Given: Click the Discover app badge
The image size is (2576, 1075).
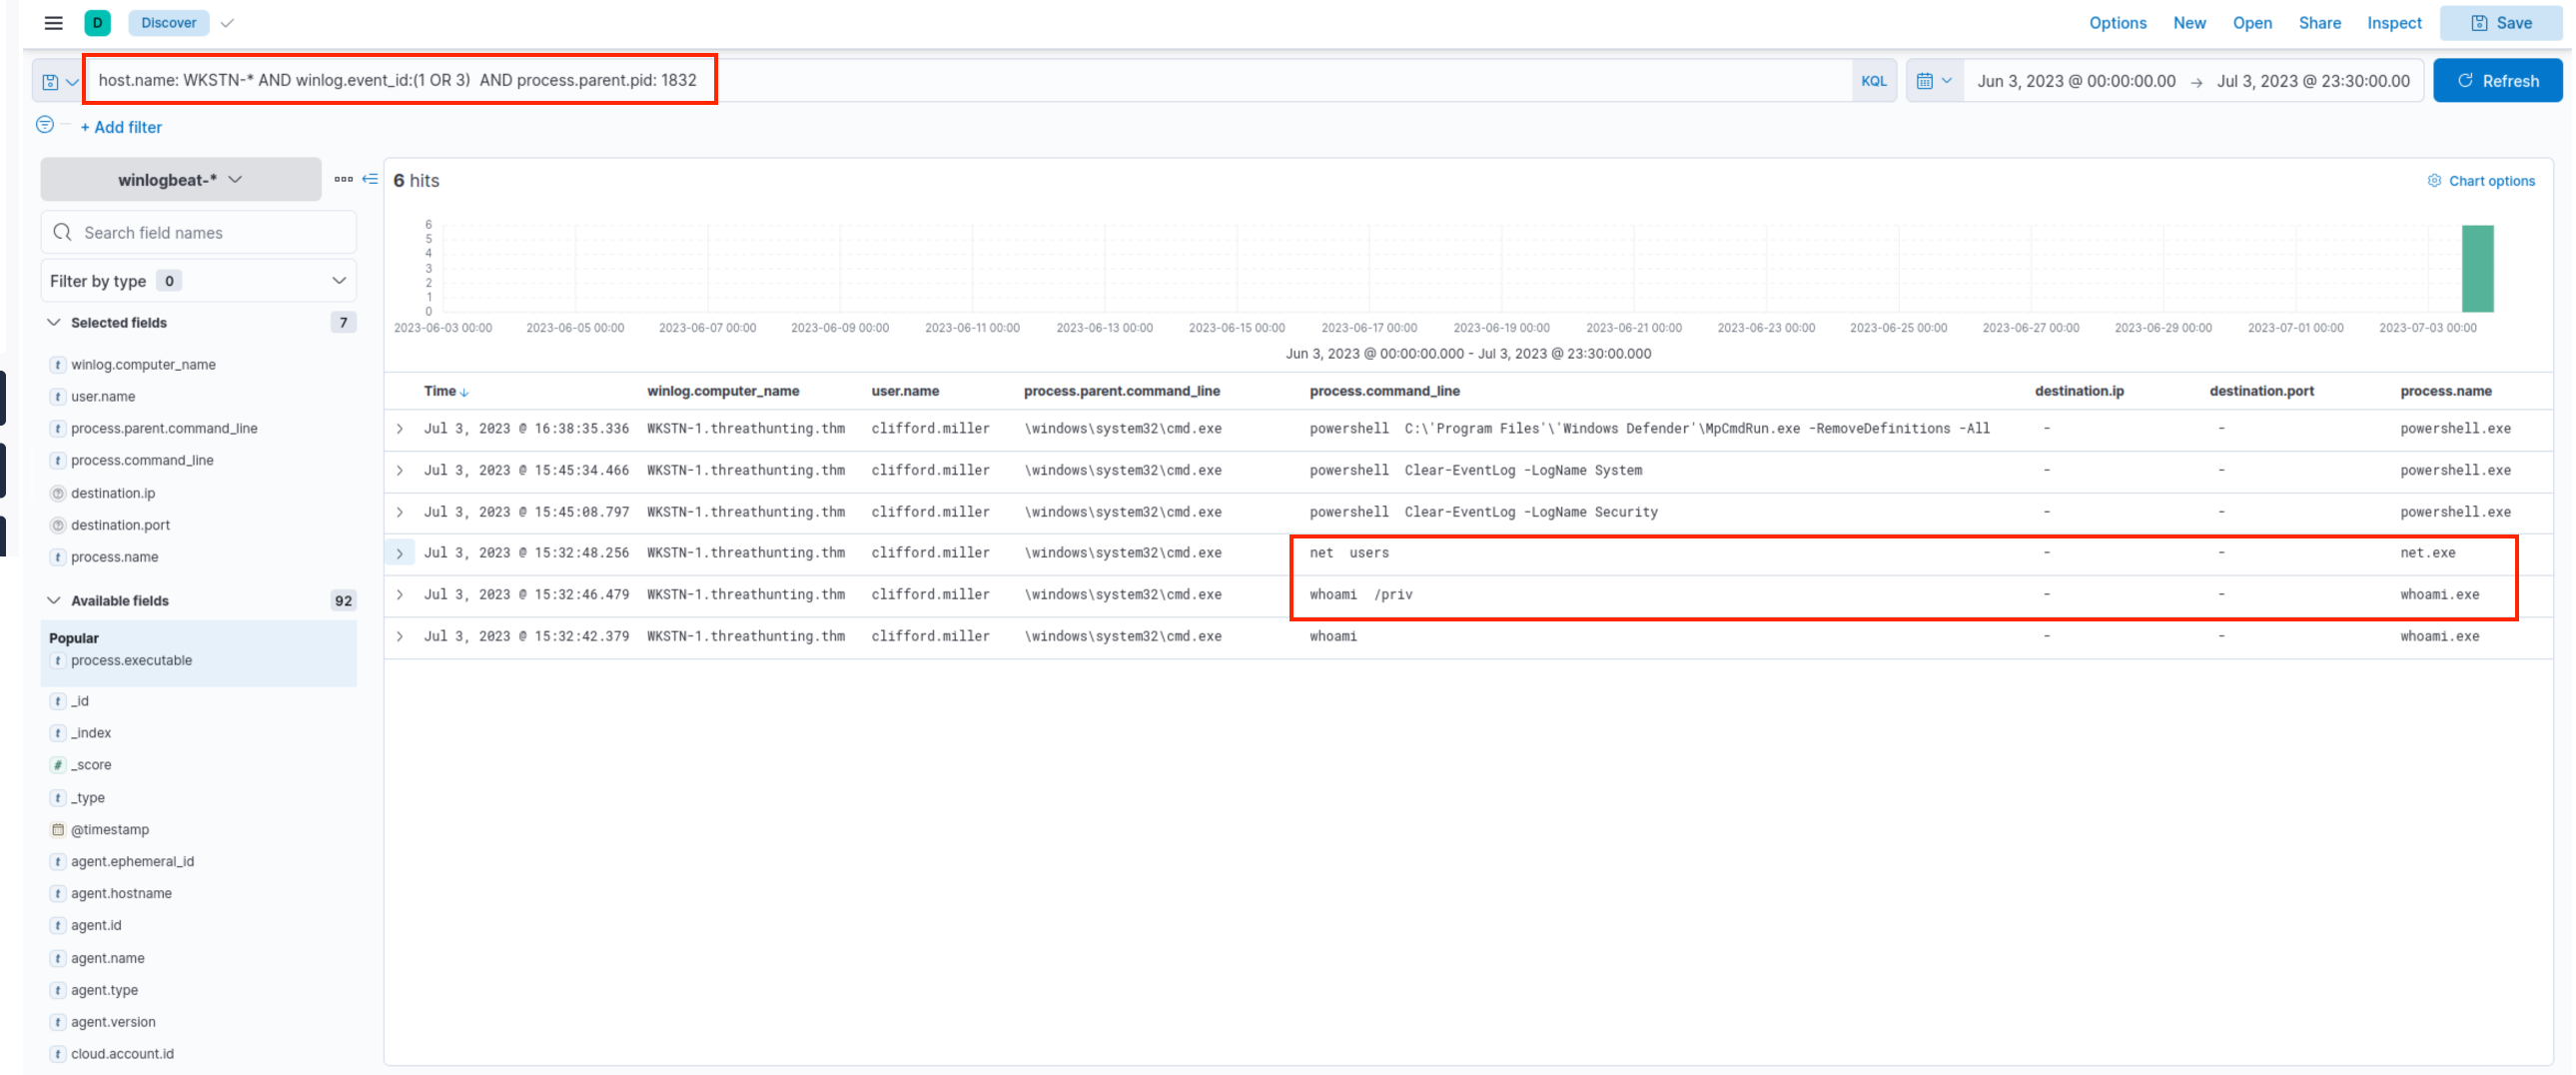Looking at the screenshot, I should pyautogui.click(x=168, y=23).
